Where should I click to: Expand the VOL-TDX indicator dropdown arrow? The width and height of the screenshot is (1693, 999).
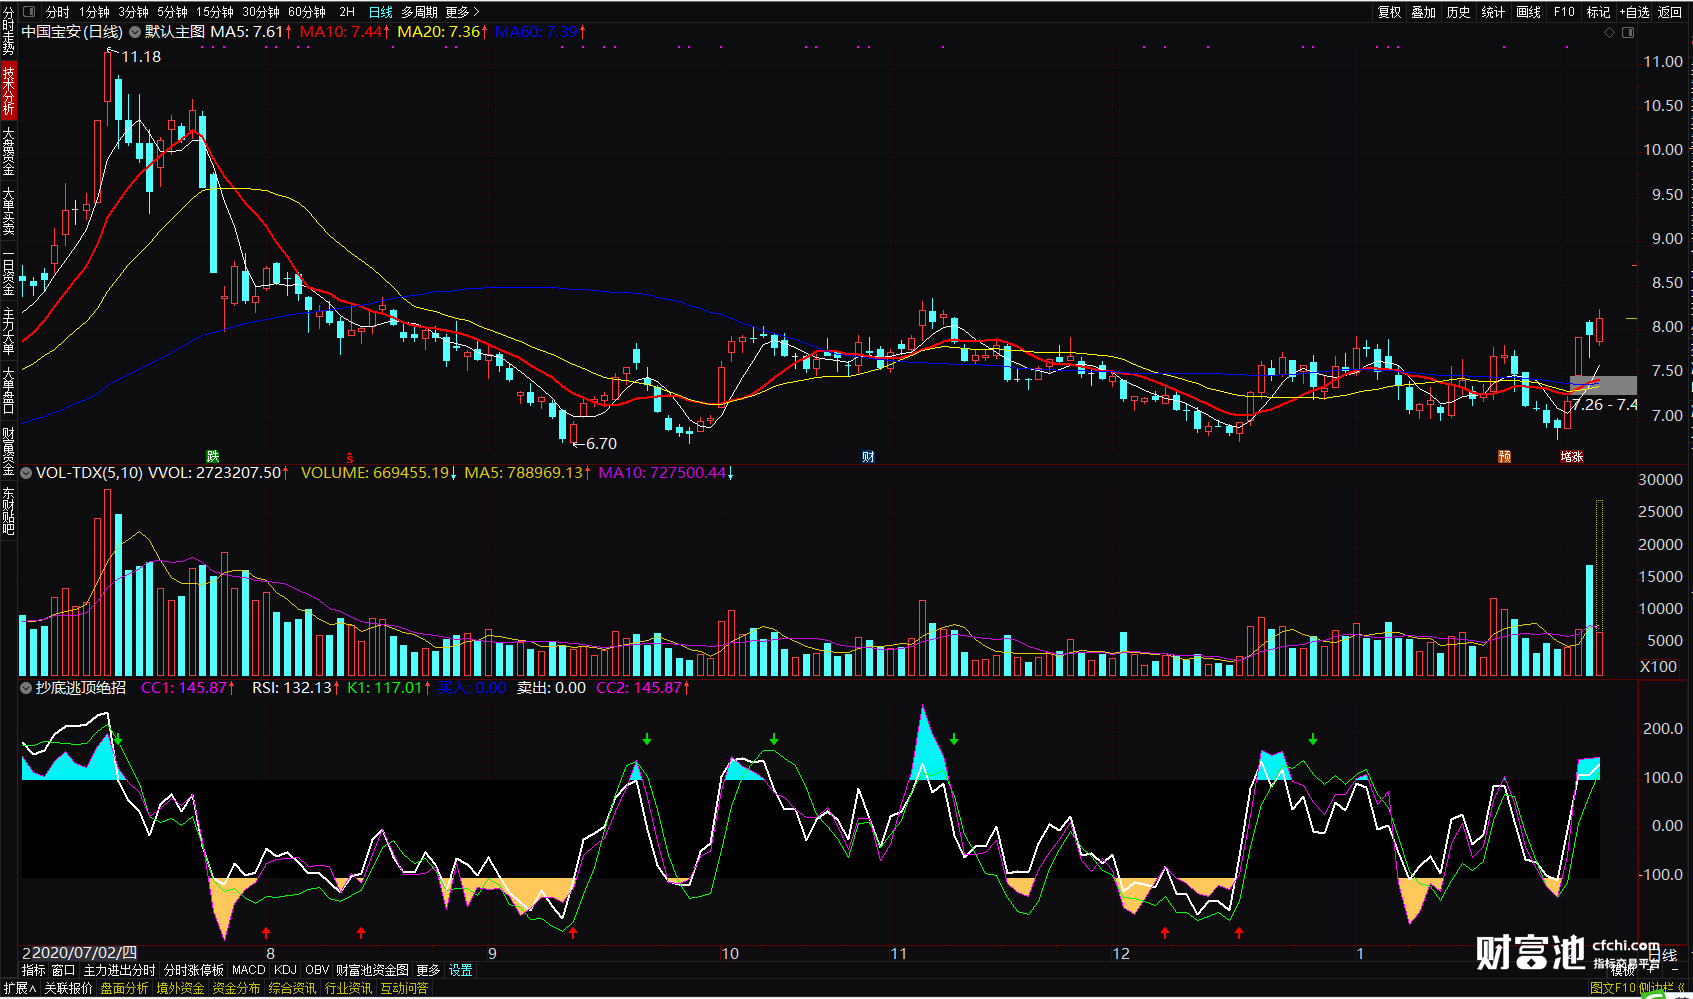point(27,473)
